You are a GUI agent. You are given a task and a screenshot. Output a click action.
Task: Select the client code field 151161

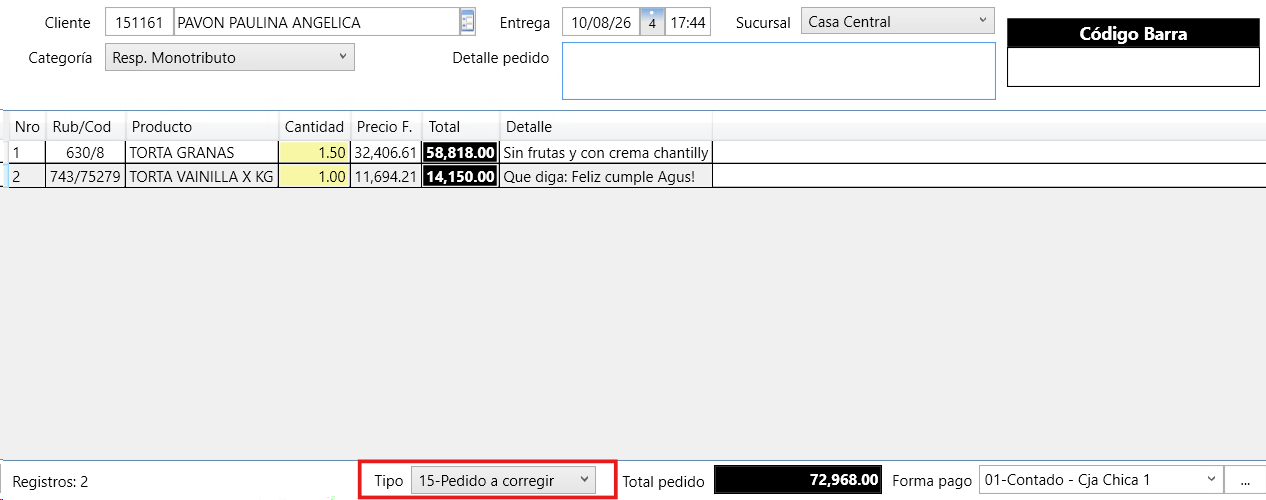[x=138, y=22]
